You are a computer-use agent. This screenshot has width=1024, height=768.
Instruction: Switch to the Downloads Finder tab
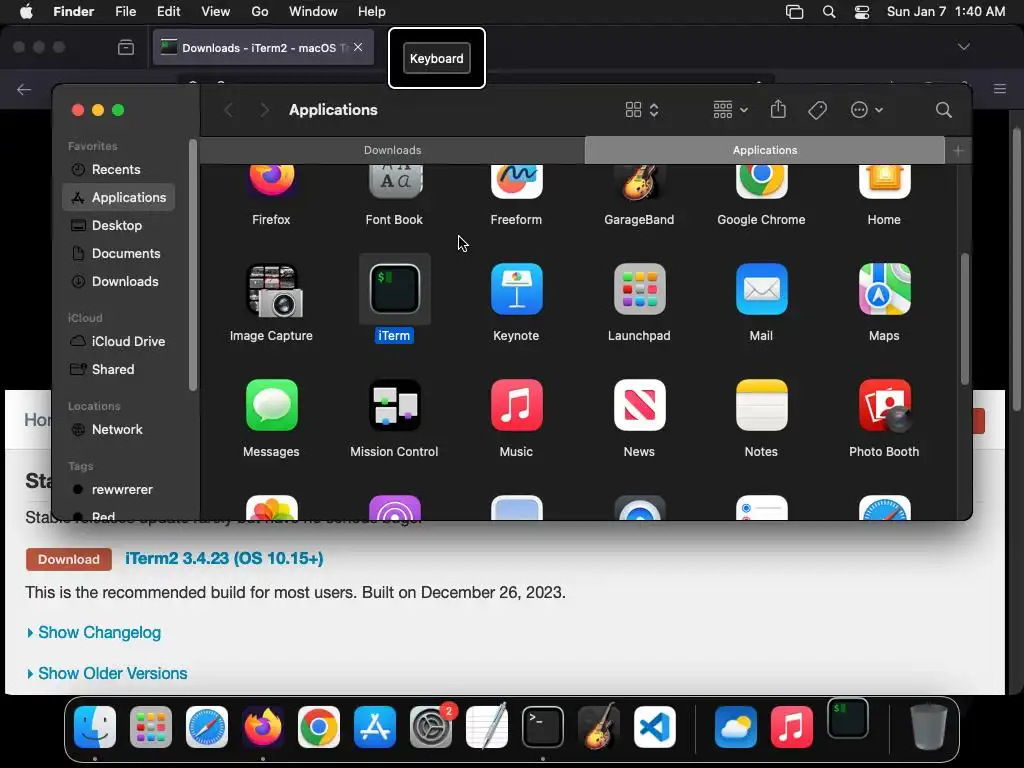coord(392,150)
